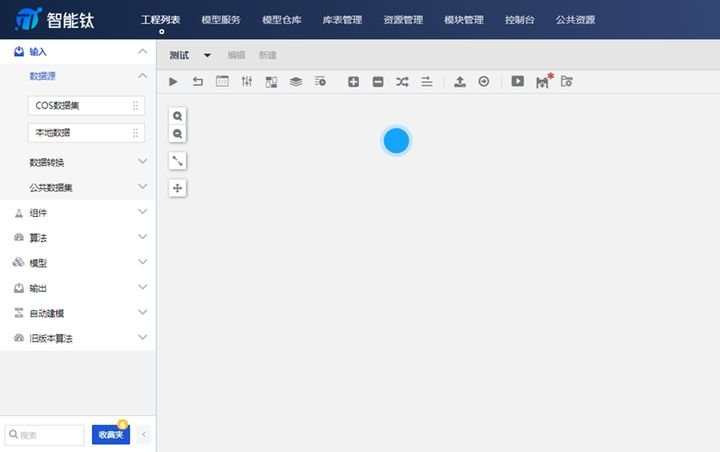Open the 库表管理 menu
Screen dimensions: 720x452
pyautogui.click(x=343, y=20)
